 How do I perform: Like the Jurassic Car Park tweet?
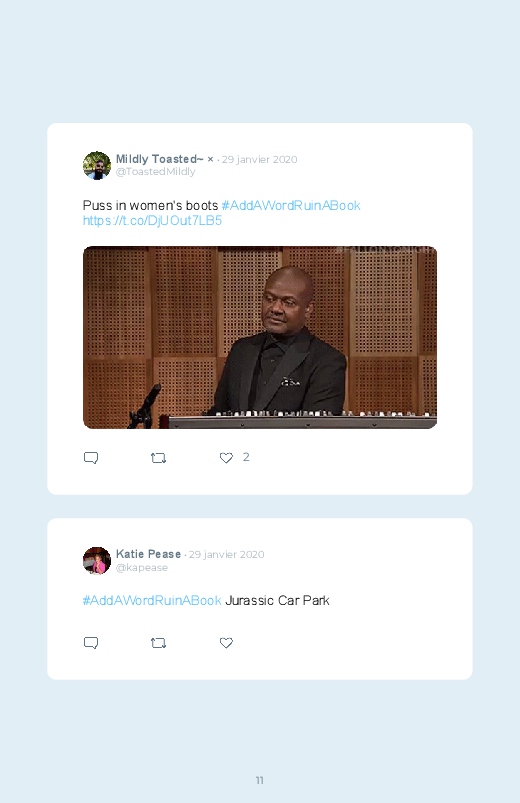coord(226,643)
